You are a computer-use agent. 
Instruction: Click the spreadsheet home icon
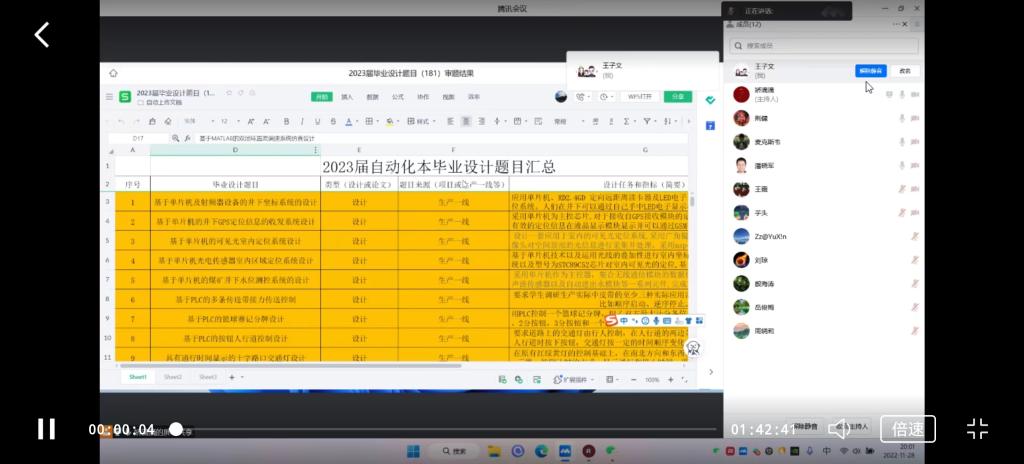(x=113, y=73)
